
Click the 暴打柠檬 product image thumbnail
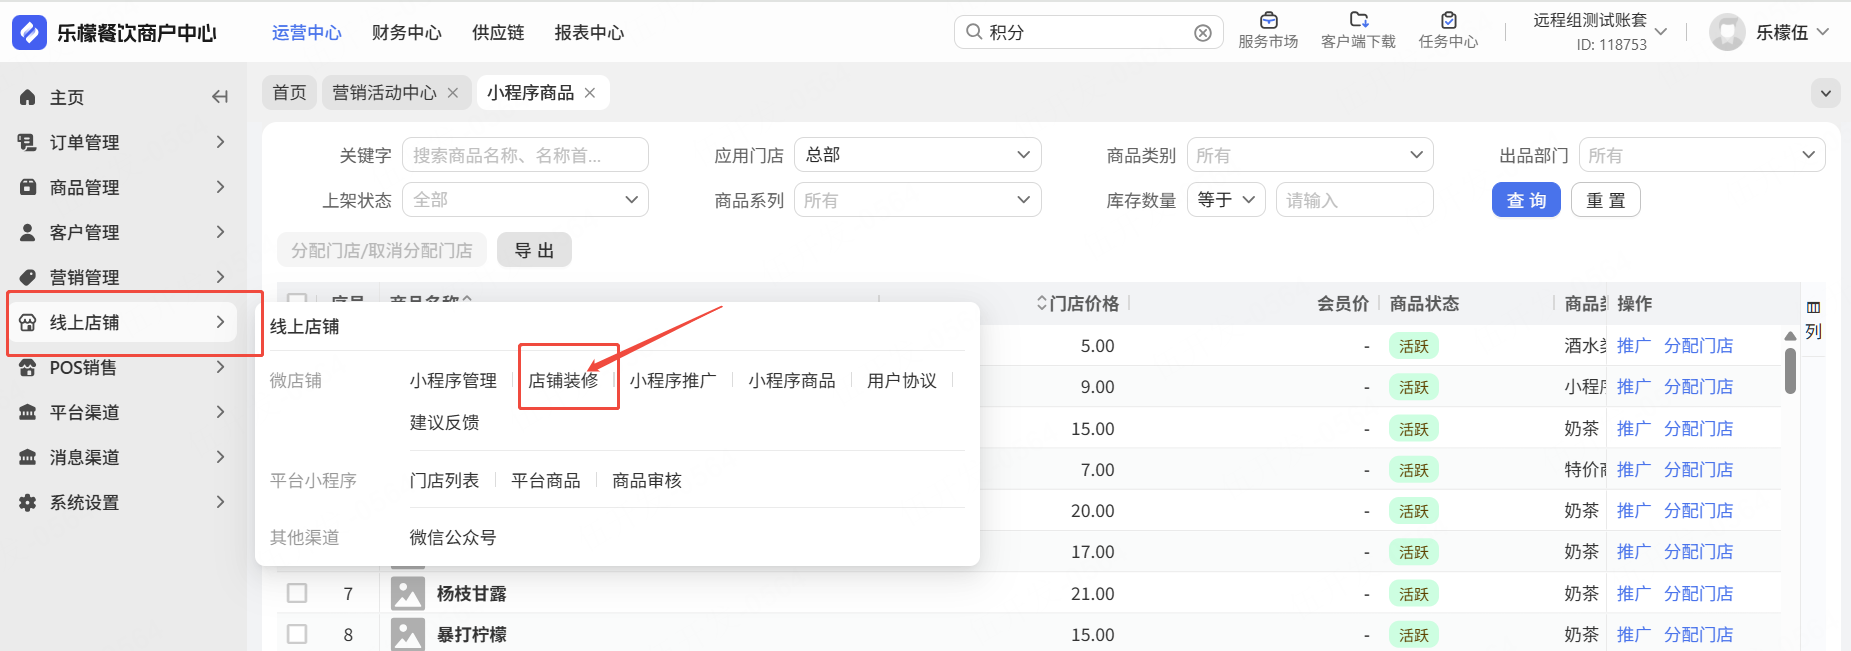pos(408,634)
